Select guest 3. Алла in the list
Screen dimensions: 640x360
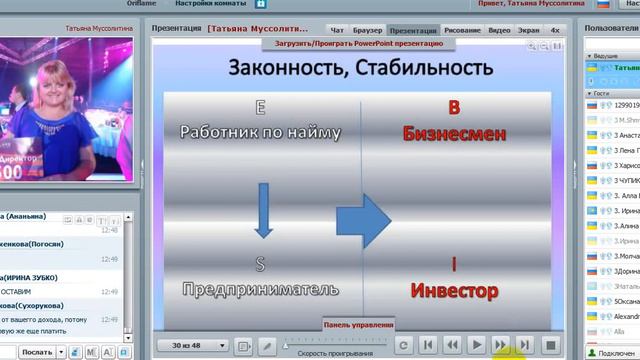pos(613,196)
